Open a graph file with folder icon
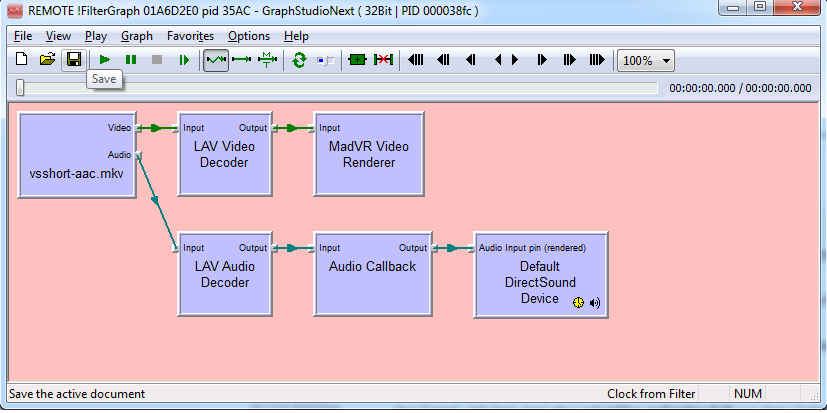The width and height of the screenshot is (827, 413). (47, 60)
